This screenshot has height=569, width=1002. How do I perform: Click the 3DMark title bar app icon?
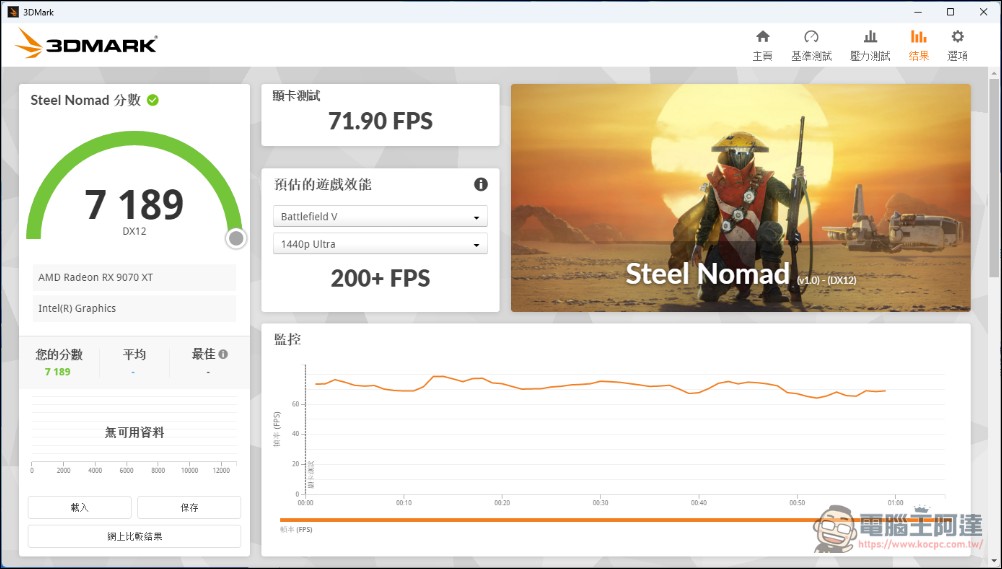(x=13, y=12)
